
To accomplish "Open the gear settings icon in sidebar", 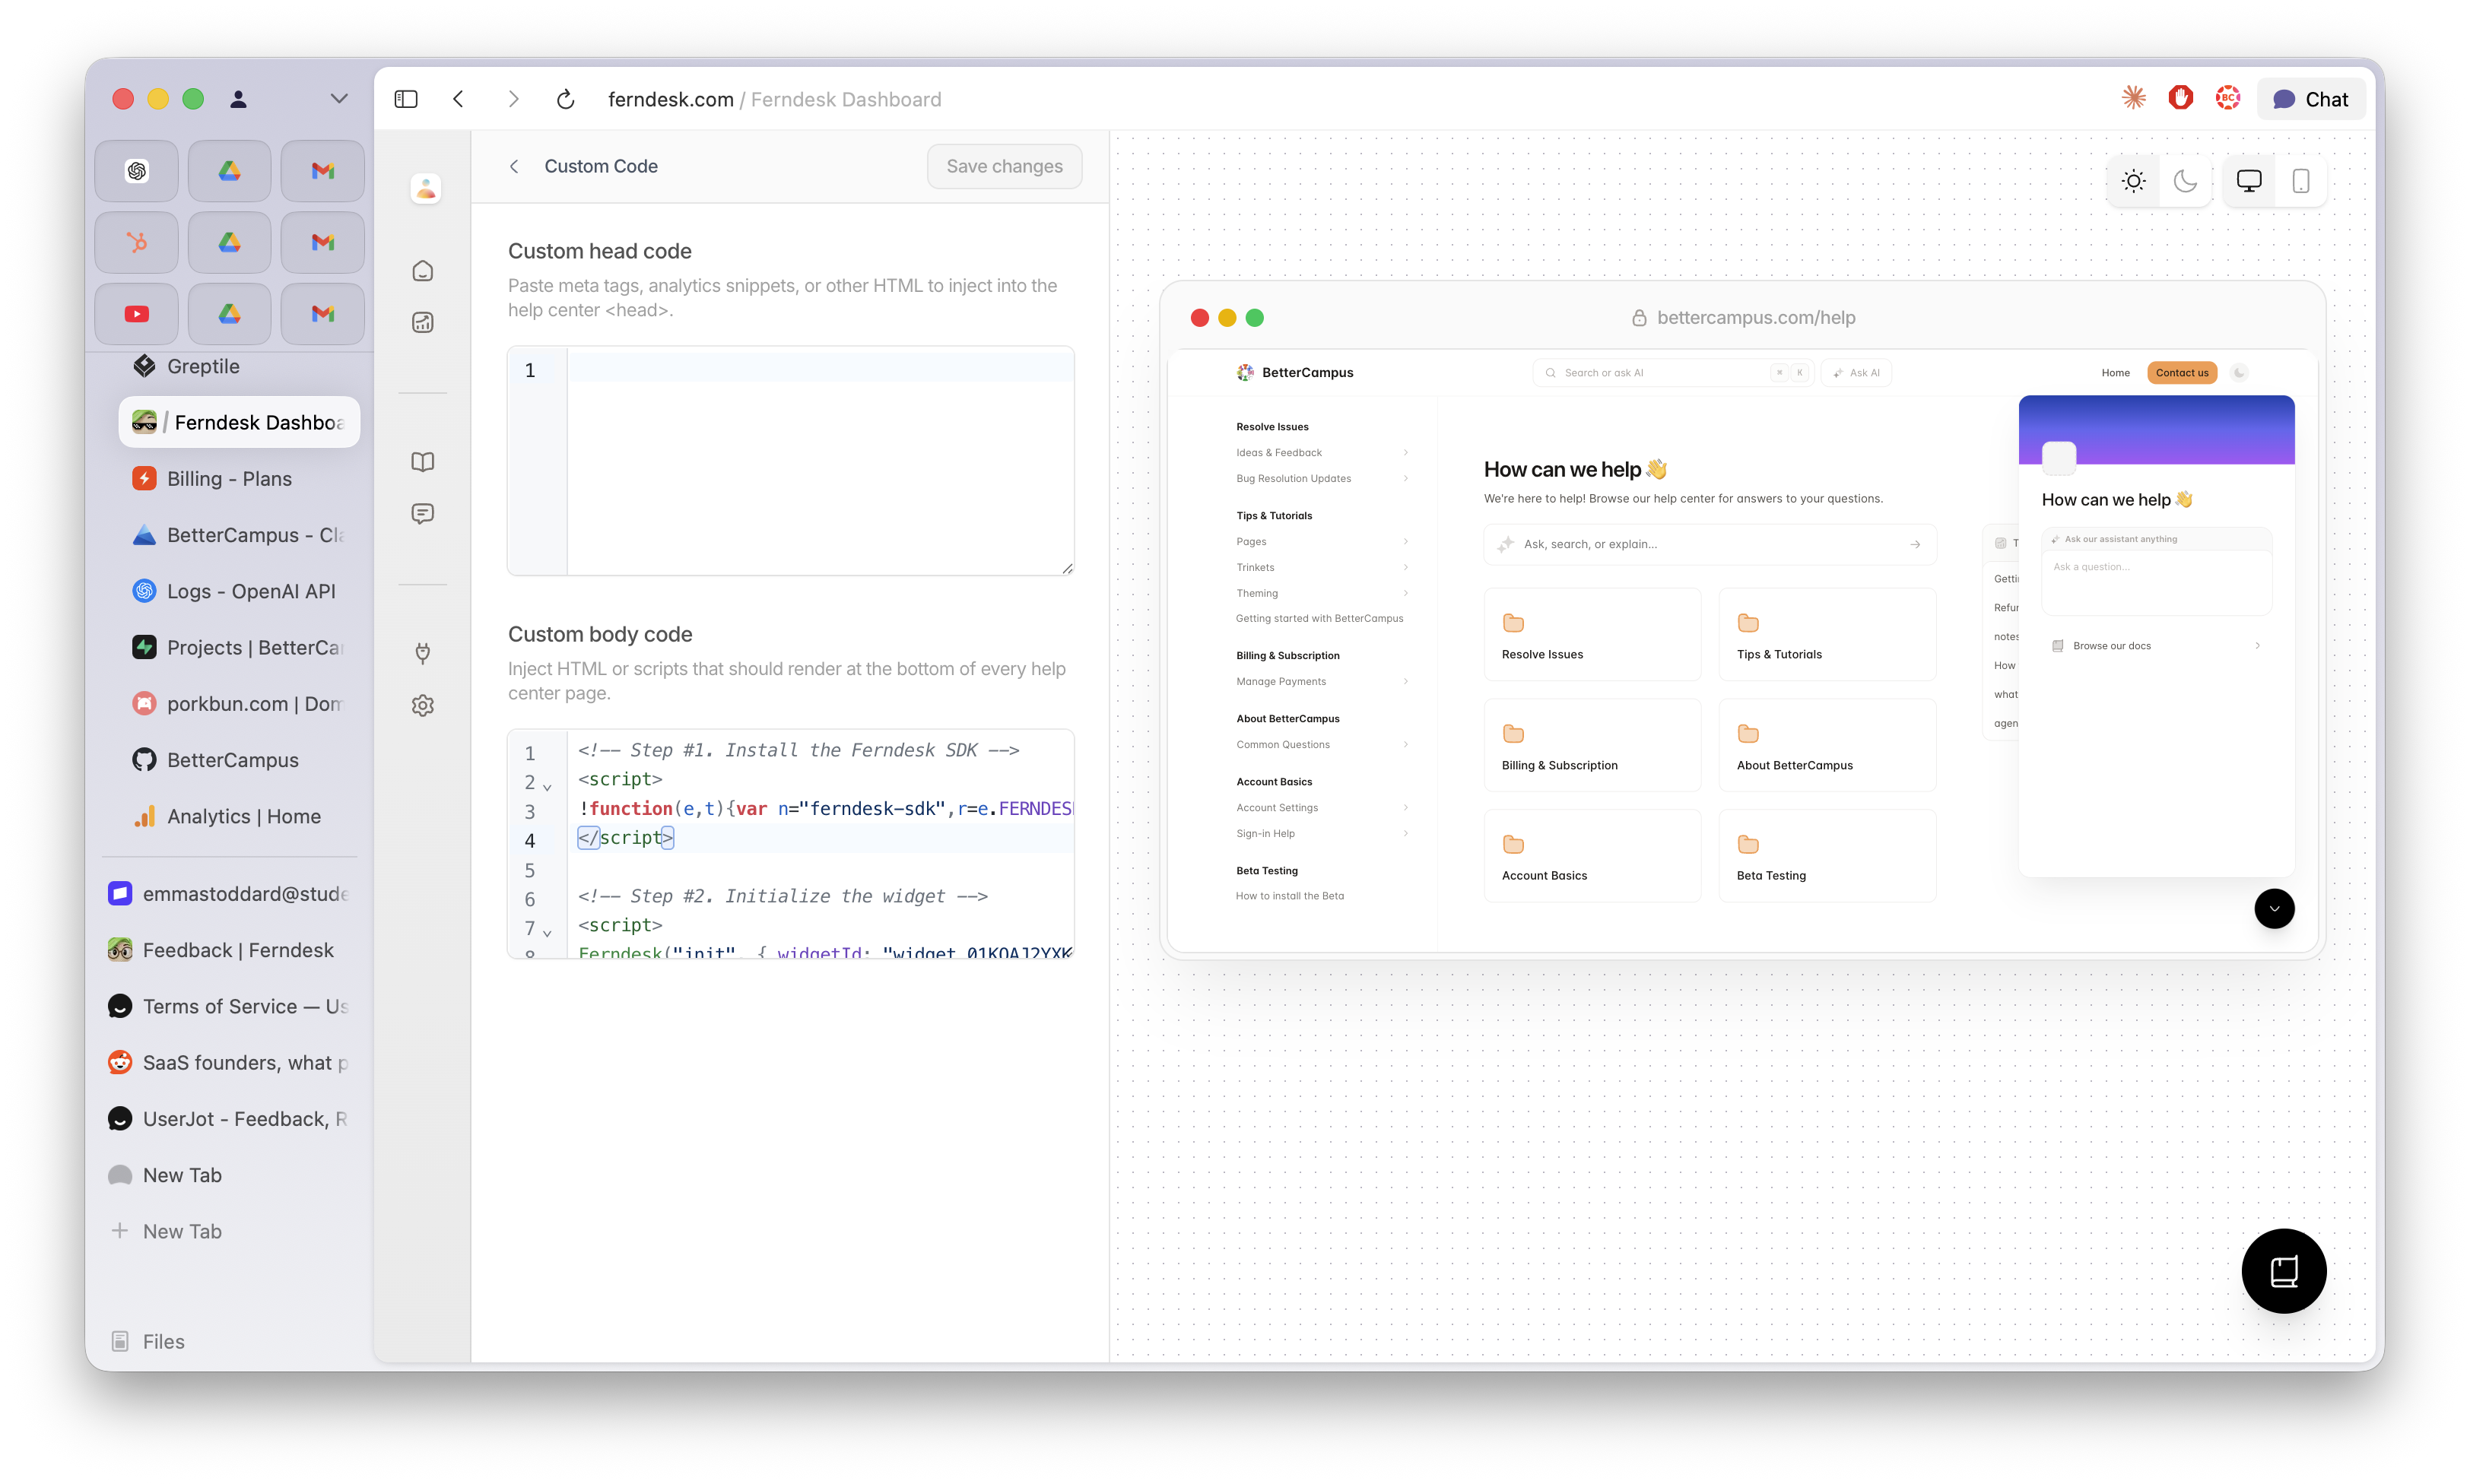I will tap(423, 705).
